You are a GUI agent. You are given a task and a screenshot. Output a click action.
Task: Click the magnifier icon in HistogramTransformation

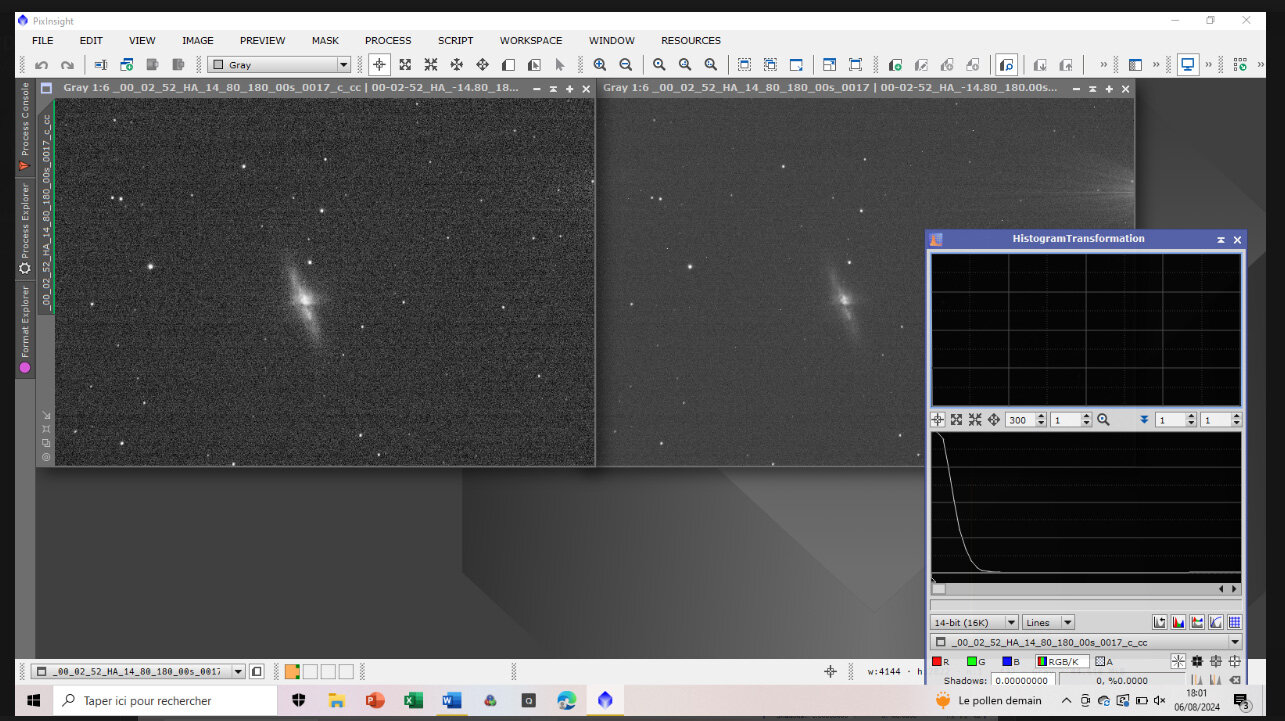click(1103, 420)
